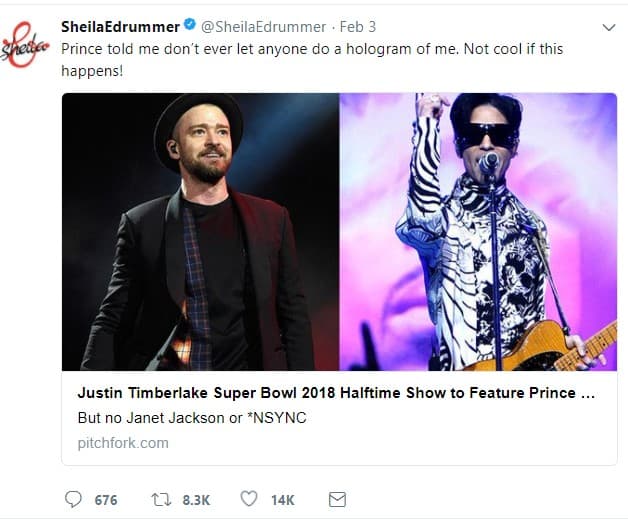Screen dimensions: 628x520
Task: Open the SheilaEdrummer display name profile
Action: pyautogui.click(x=120, y=26)
